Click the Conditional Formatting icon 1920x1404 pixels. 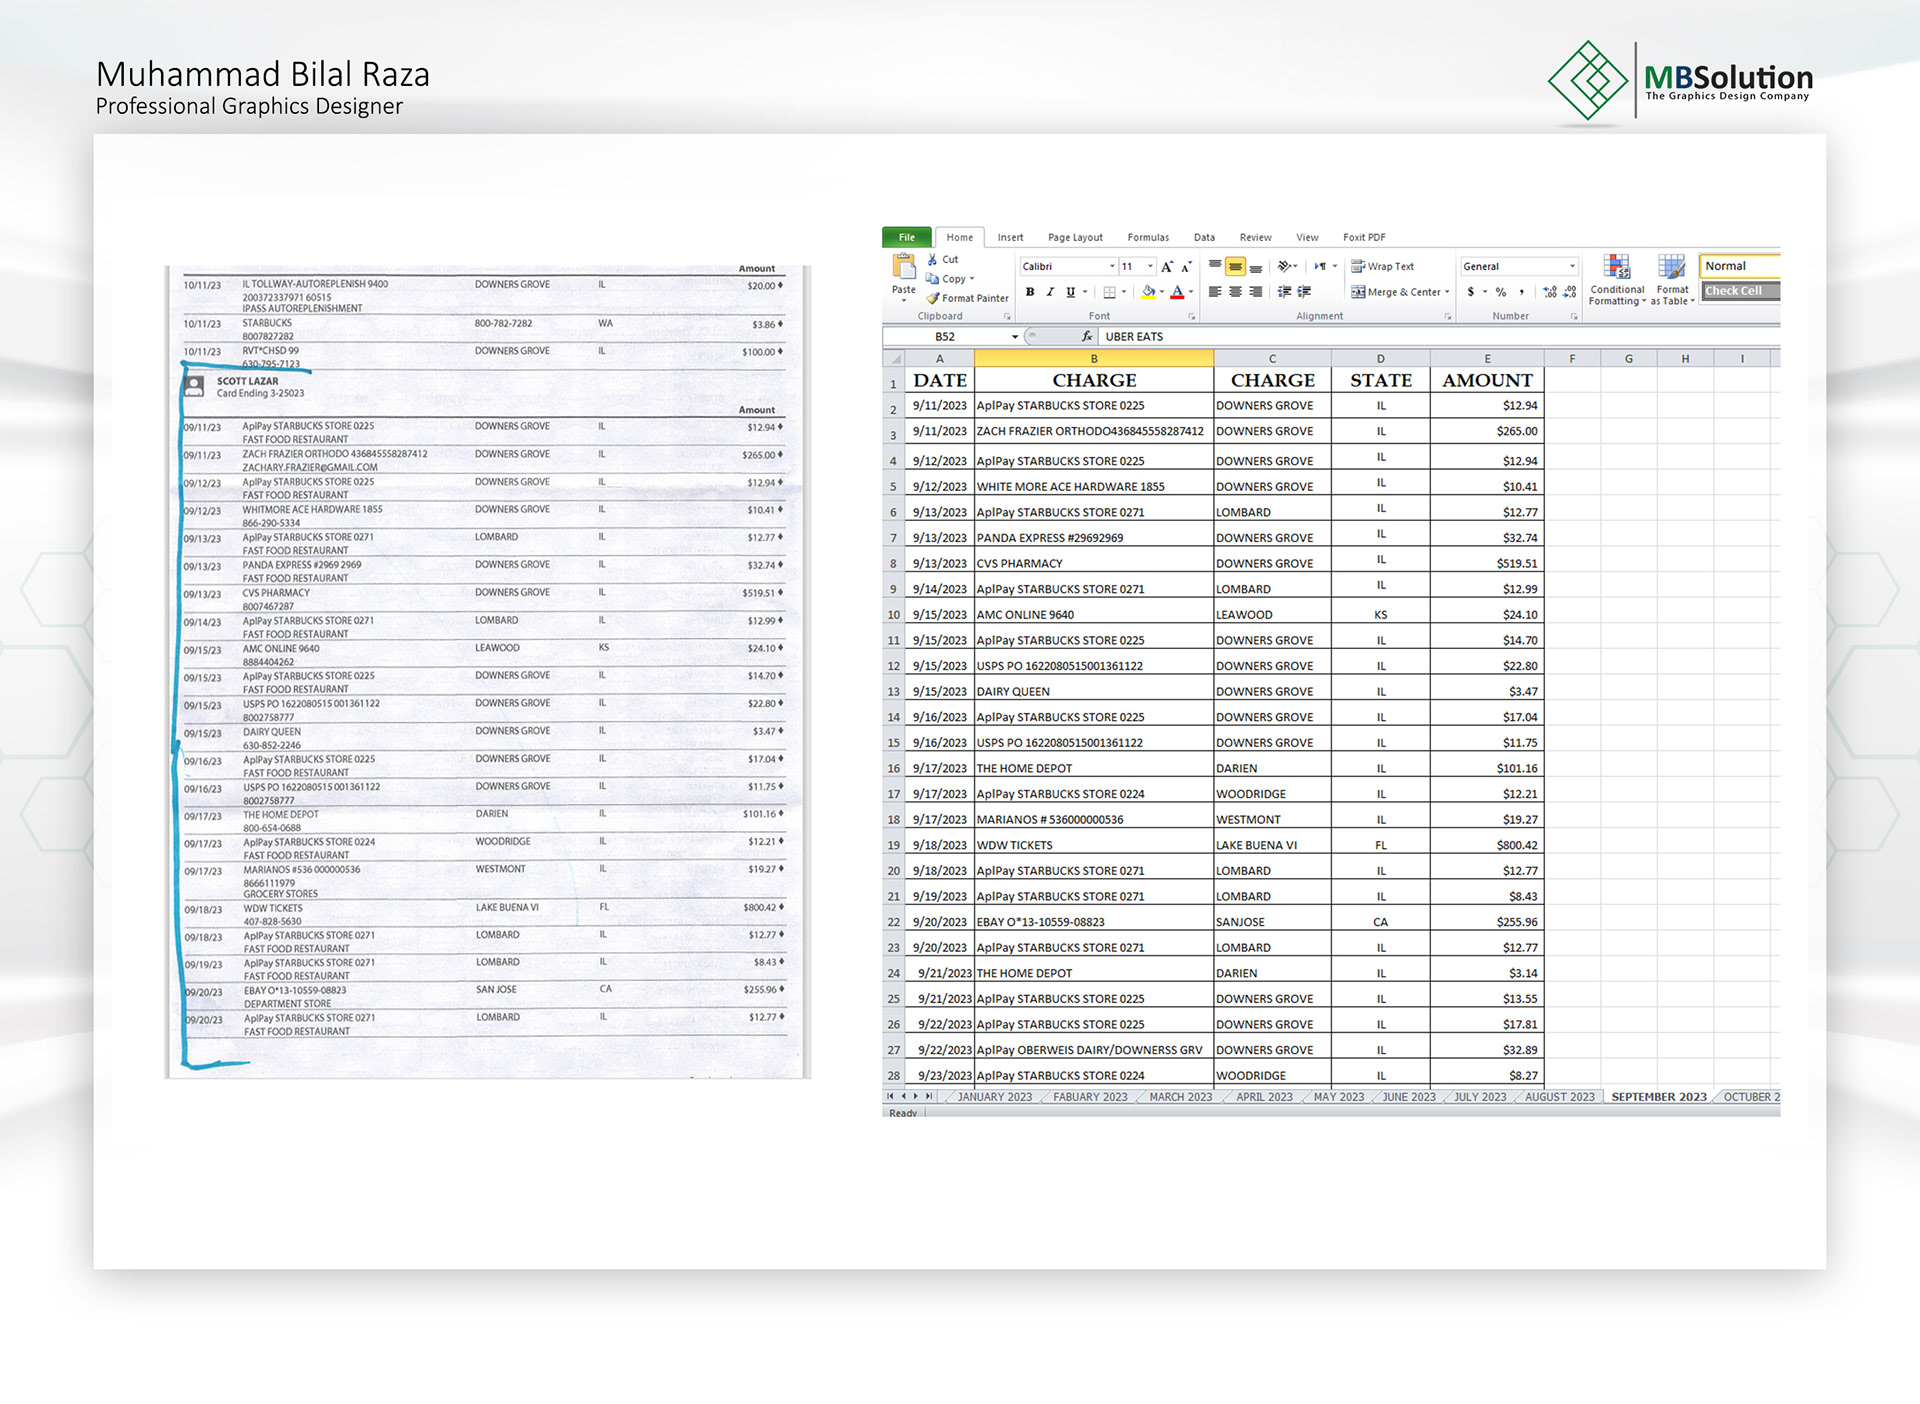tap(1617, 267)
